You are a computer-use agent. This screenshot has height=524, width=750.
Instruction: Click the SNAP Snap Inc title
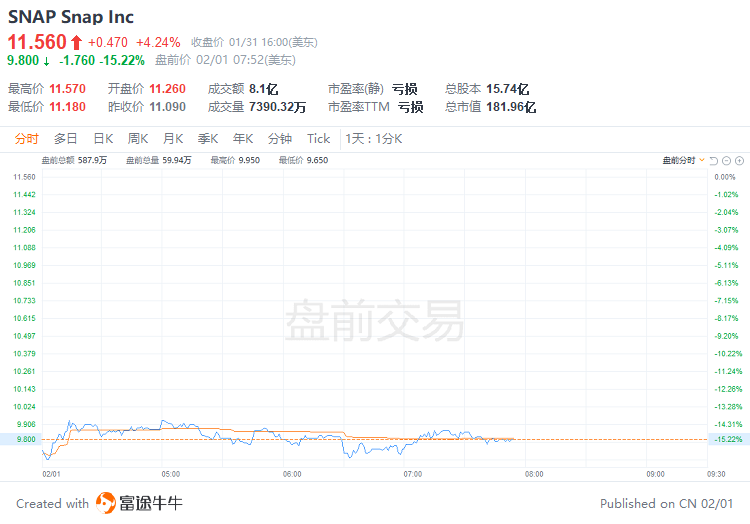71,17
